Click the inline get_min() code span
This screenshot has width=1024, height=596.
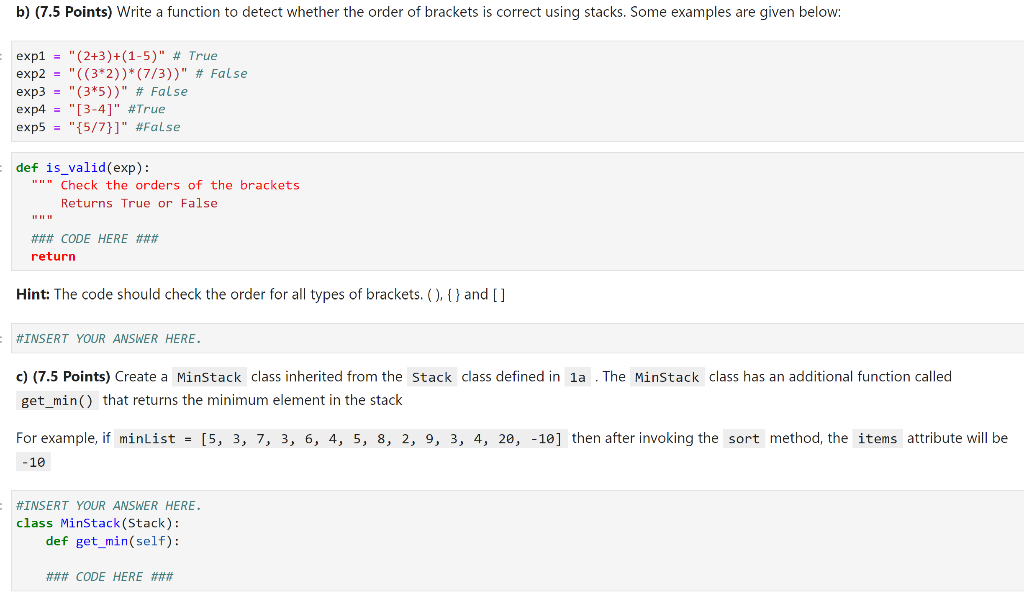click(57, 400)
